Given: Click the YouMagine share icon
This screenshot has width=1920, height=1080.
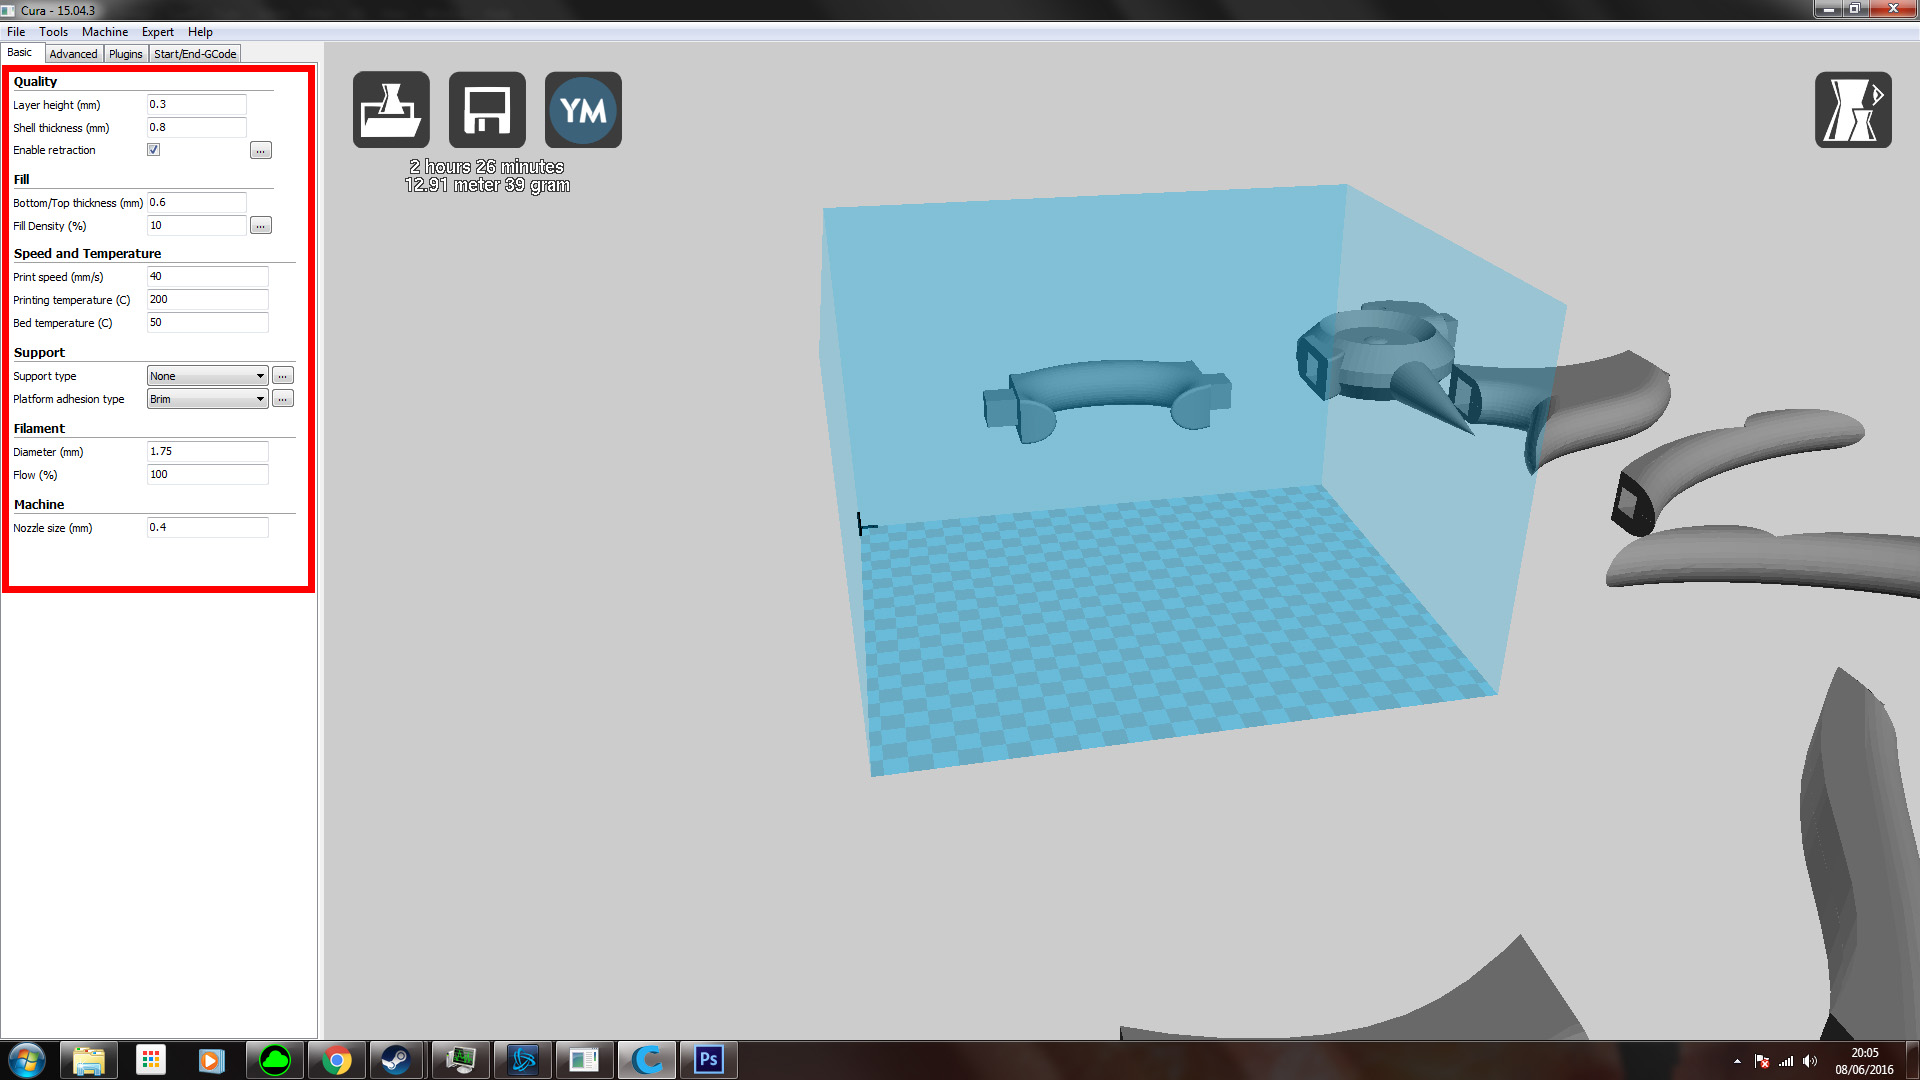Looking at the screenshot, I should click(583, 110).
